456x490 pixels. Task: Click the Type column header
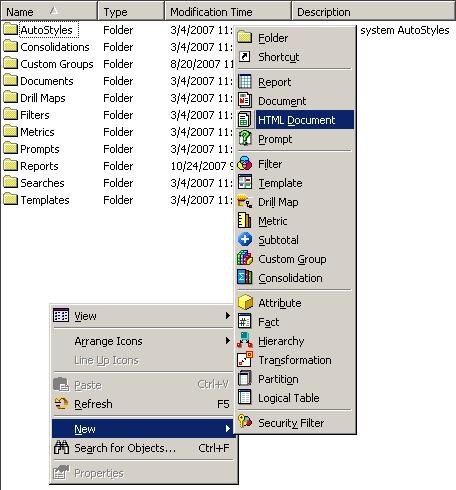[131, 11]
